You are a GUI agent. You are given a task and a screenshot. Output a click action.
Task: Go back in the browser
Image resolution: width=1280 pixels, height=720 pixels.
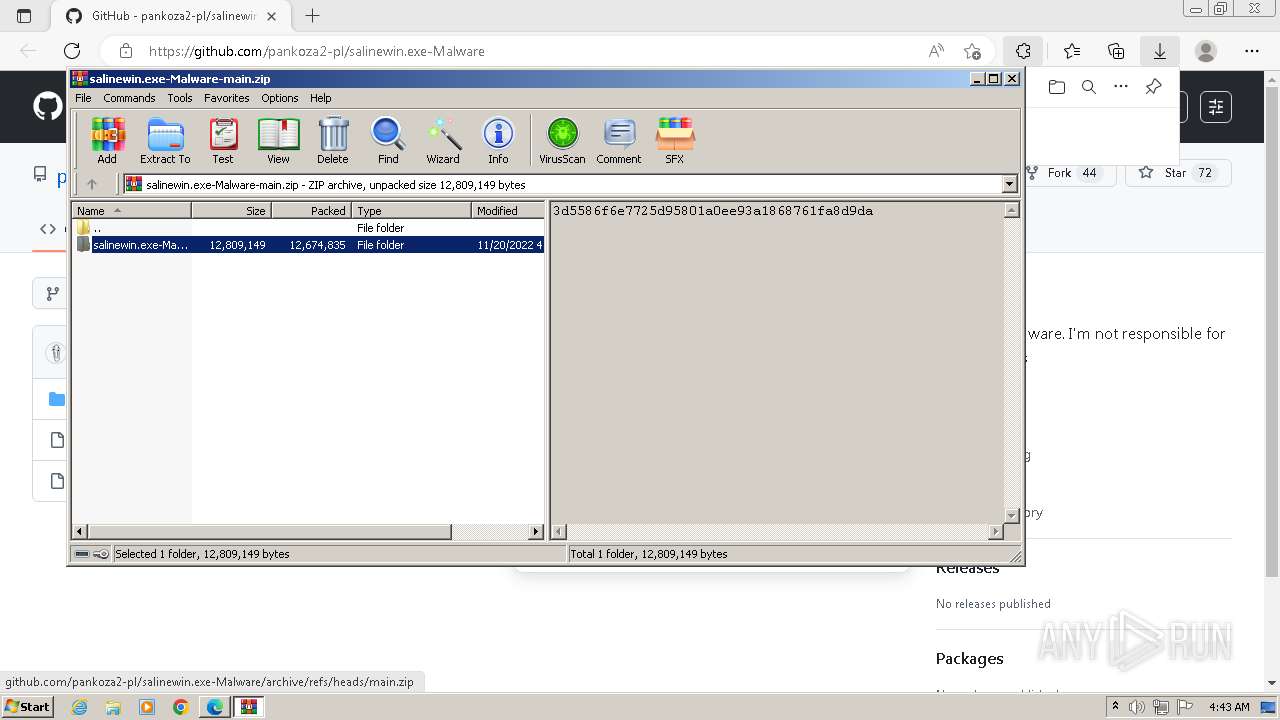click(x=28, y=51)
